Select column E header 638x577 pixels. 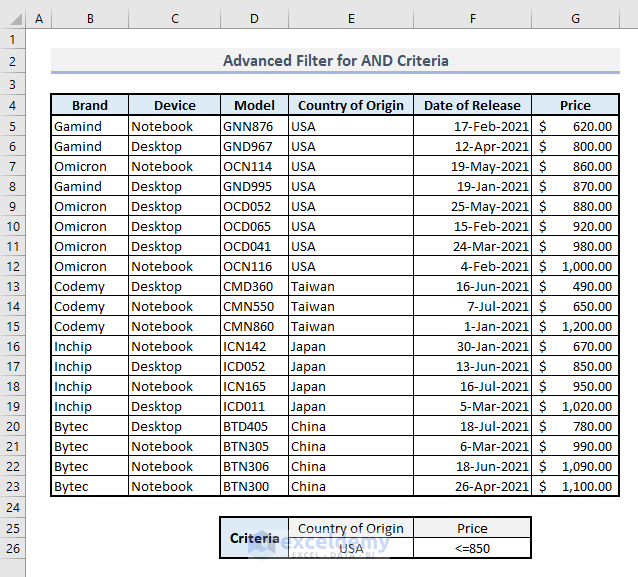pyautogui.click(x=351, y=19)
